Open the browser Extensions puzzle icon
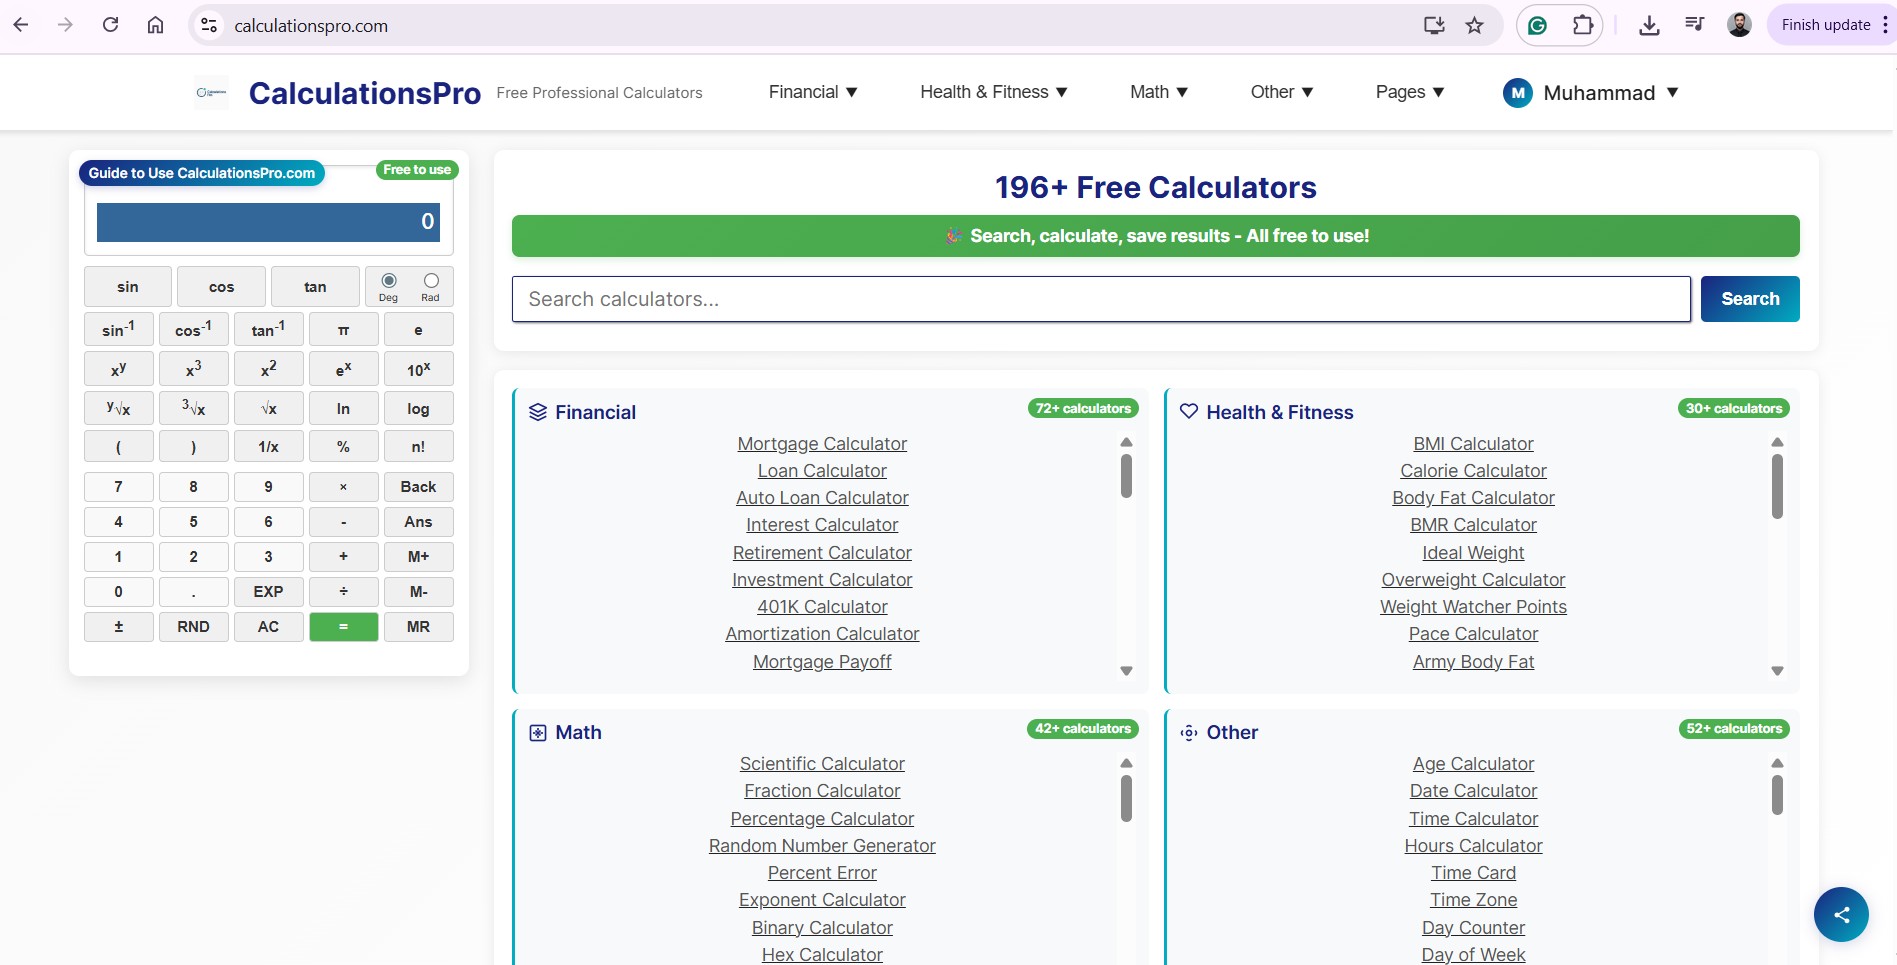Screen dimensions: 1897x965 (1583, 25)
